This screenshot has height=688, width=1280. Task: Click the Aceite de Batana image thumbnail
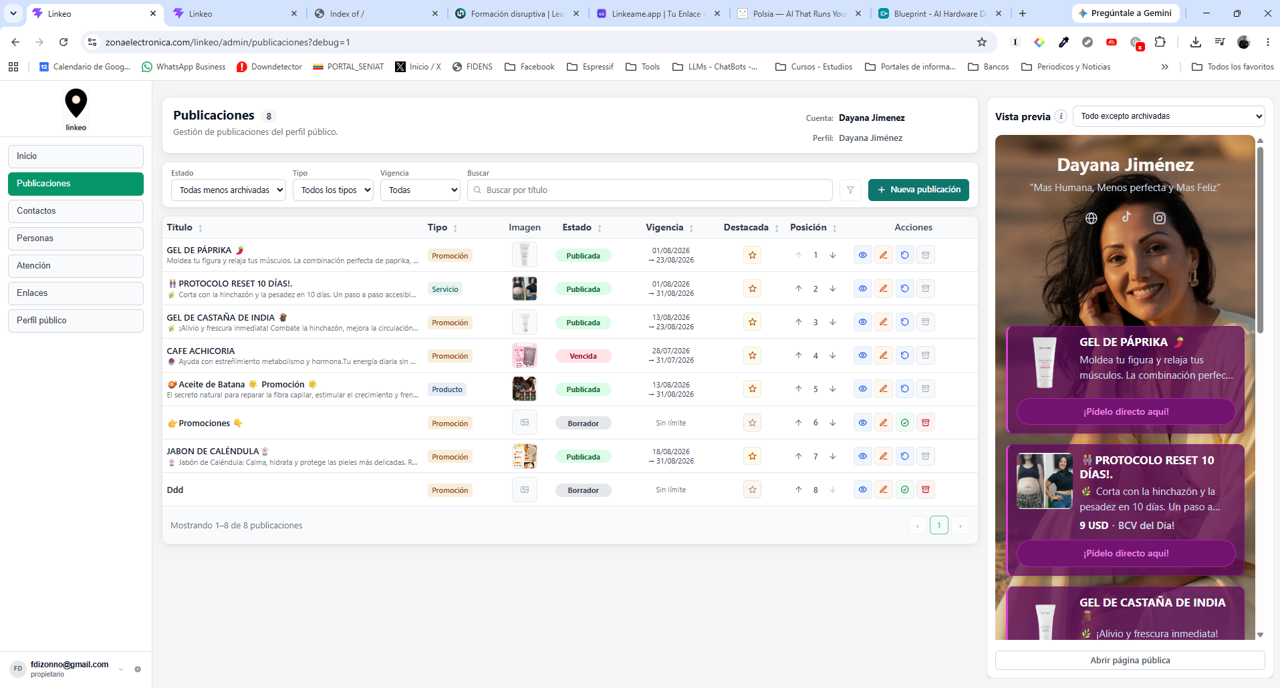point(524,389)
